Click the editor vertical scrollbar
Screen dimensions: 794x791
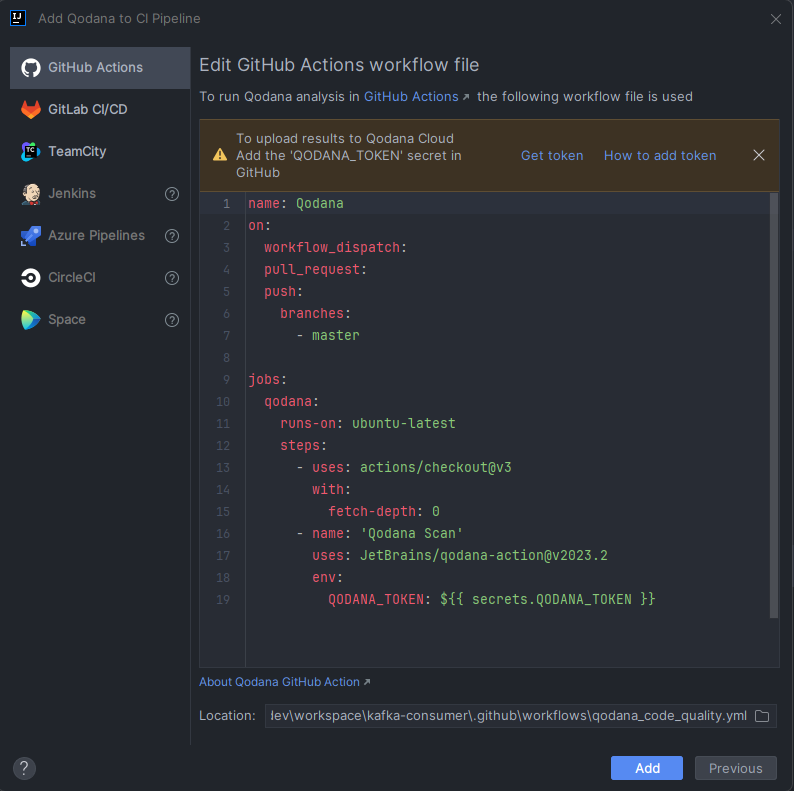tap(773, 405)
